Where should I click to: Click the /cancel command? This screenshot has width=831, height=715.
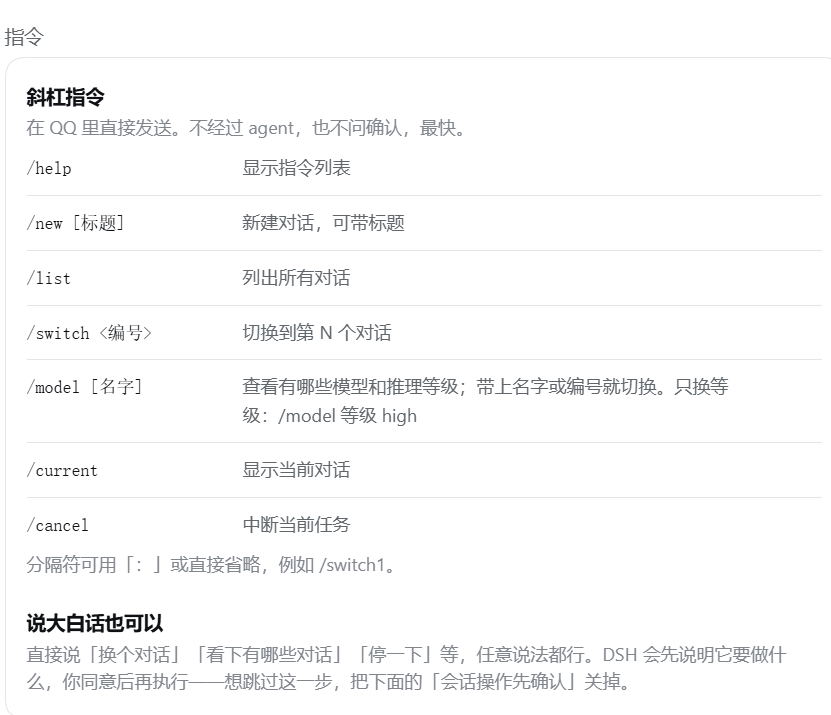[58, 525]
